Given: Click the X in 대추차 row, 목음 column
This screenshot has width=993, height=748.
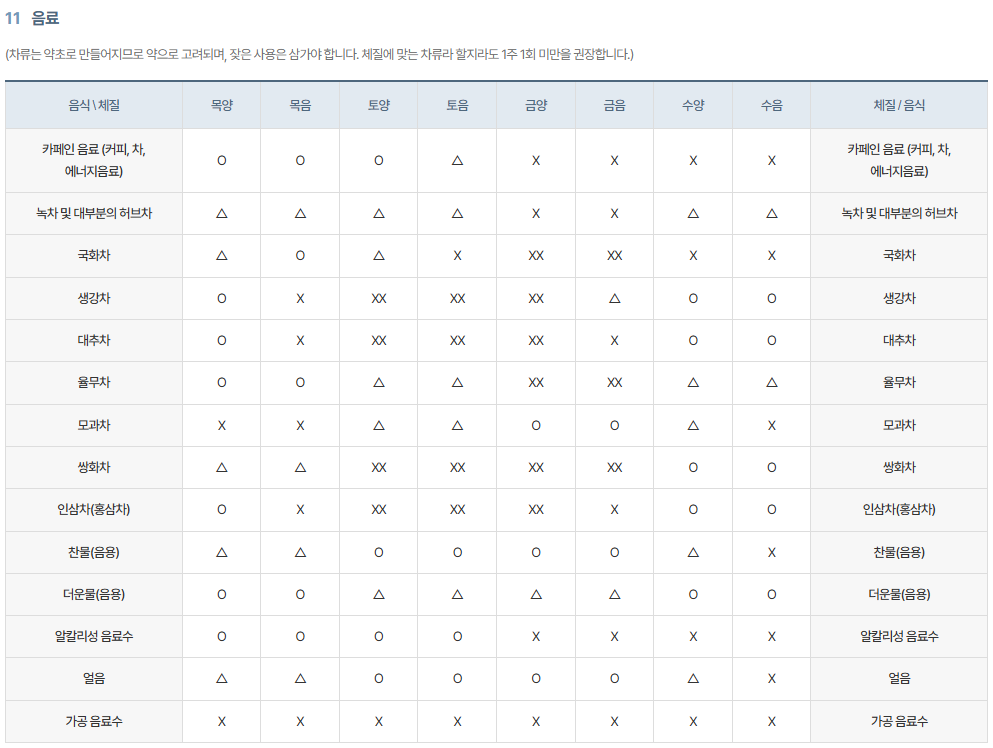Looking at the screenshot, I should click(300, 340).
